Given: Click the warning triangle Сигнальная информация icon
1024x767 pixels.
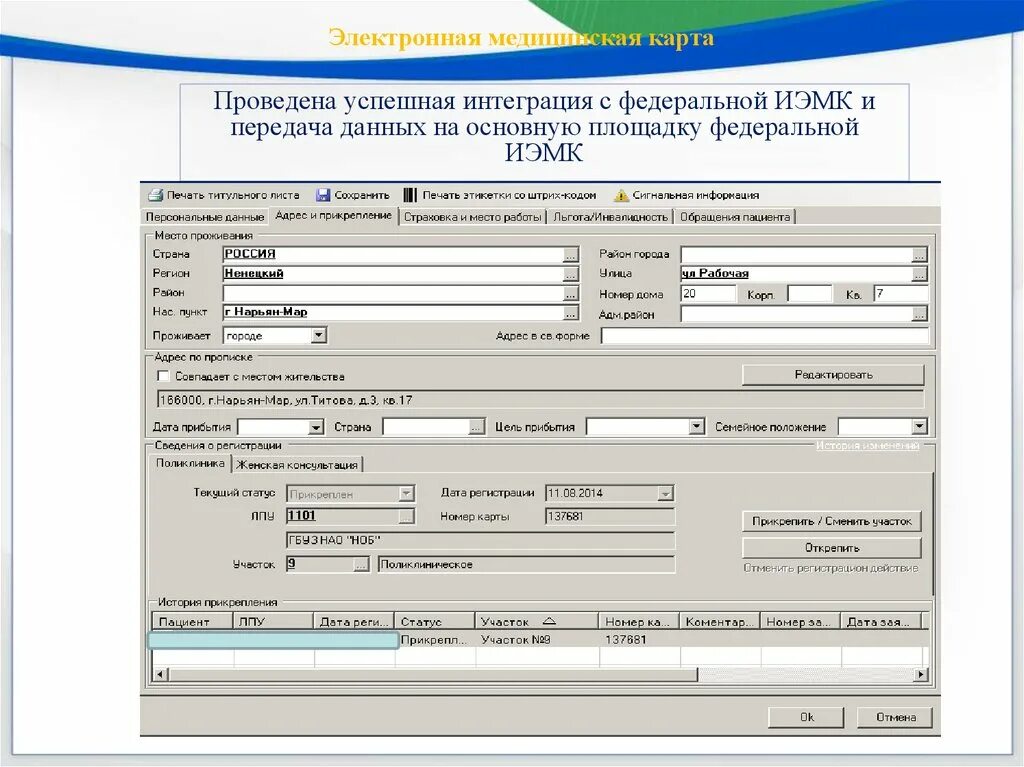Looking at the screenshot, I should [621, 195].
